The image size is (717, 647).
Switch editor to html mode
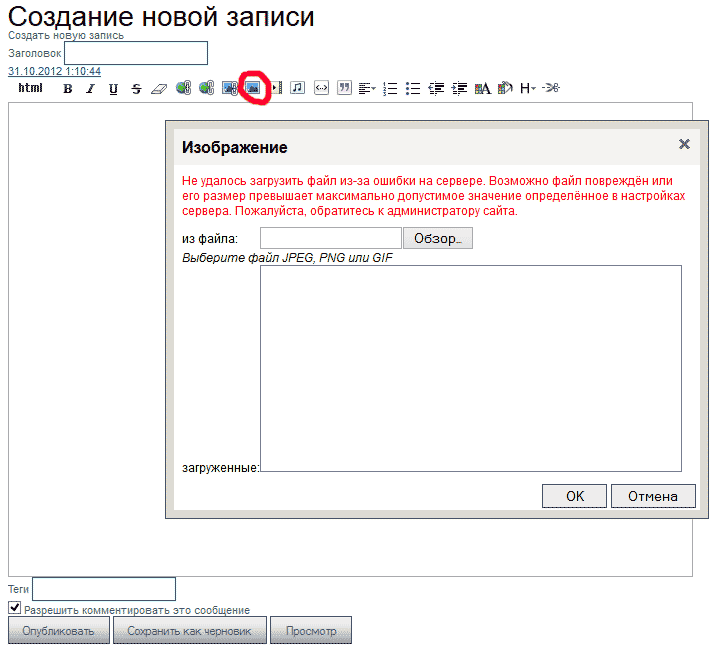coord(31,88)
